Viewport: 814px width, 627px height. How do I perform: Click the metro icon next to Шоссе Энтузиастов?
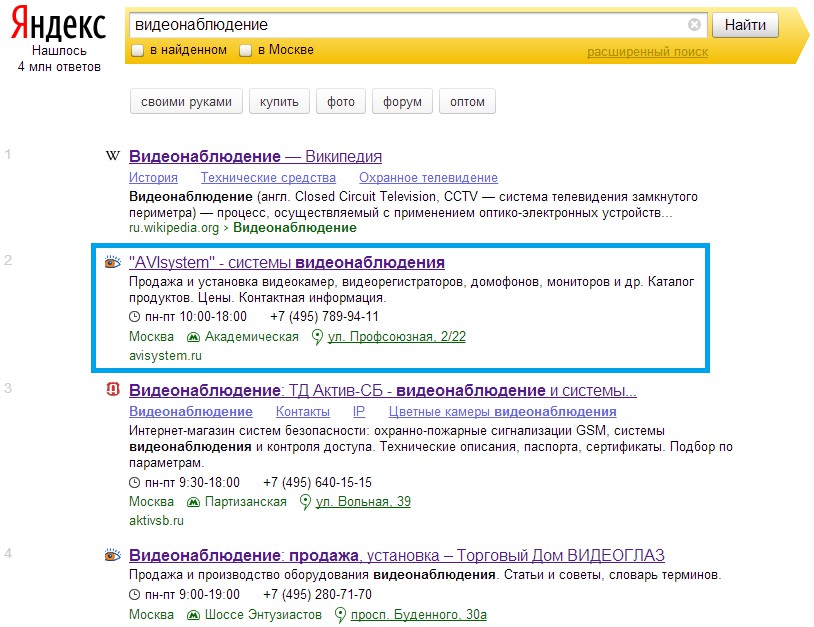pyautogui.click(x=193, y=615)
